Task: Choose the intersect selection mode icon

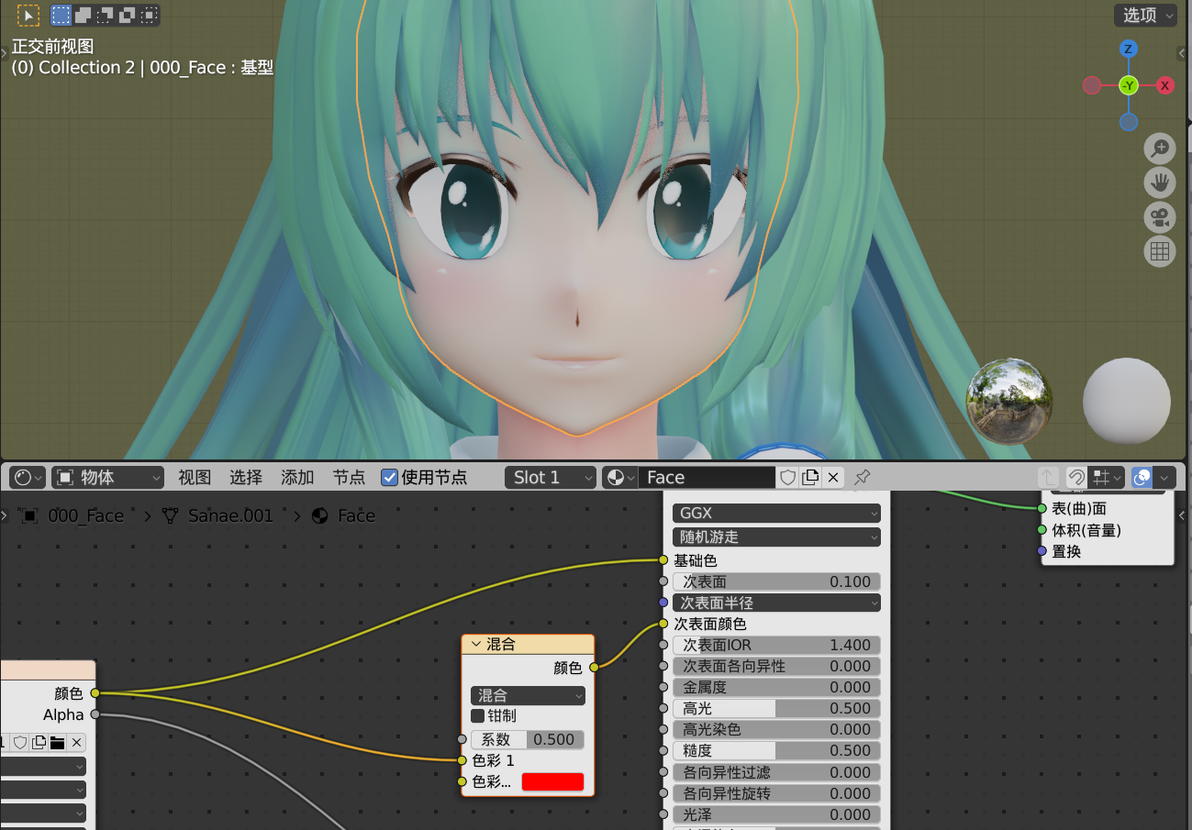Action: (x=149, y=14)
